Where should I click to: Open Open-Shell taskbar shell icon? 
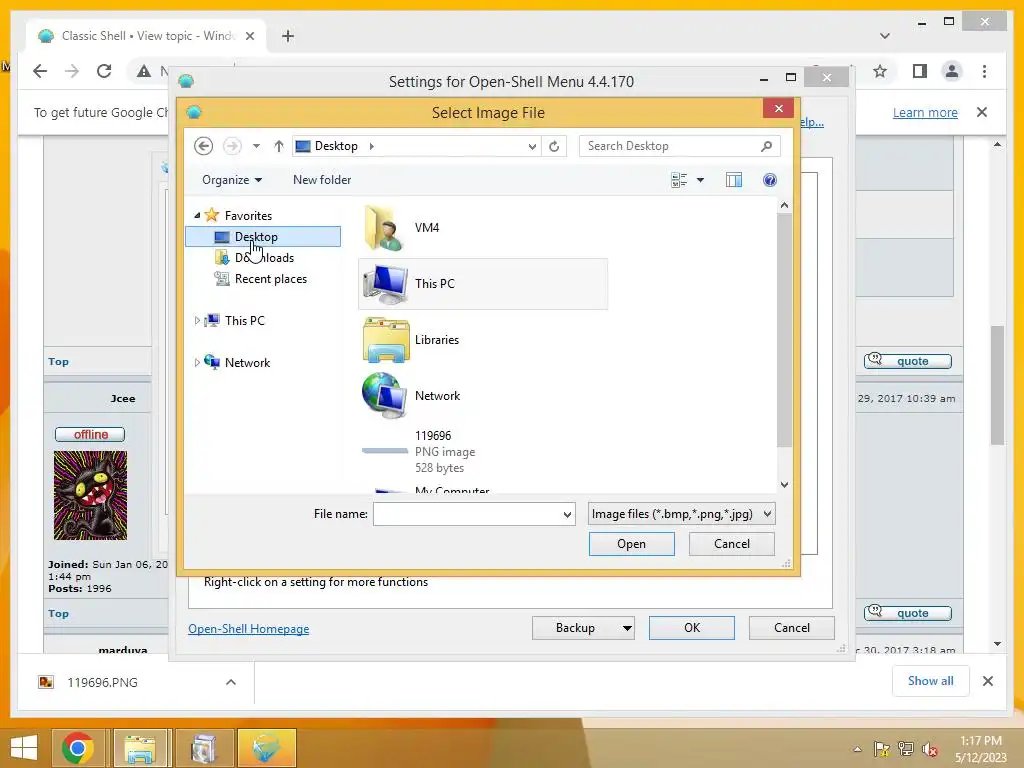tap(267, 748)
